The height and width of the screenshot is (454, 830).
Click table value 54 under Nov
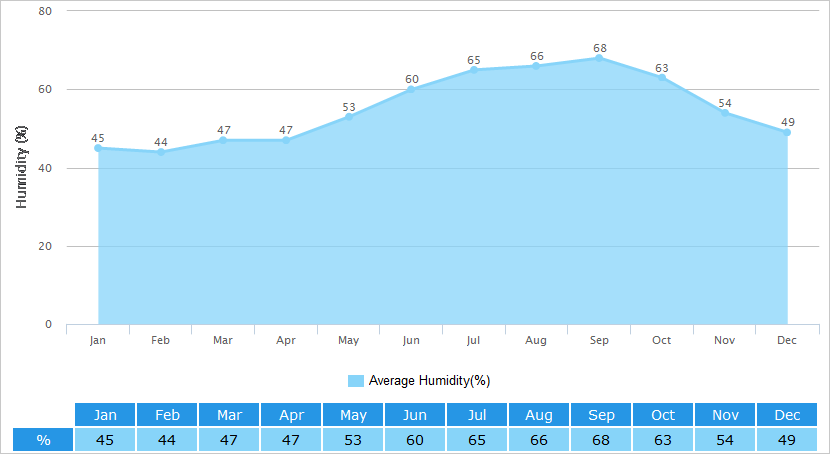(x=724, y=440)
